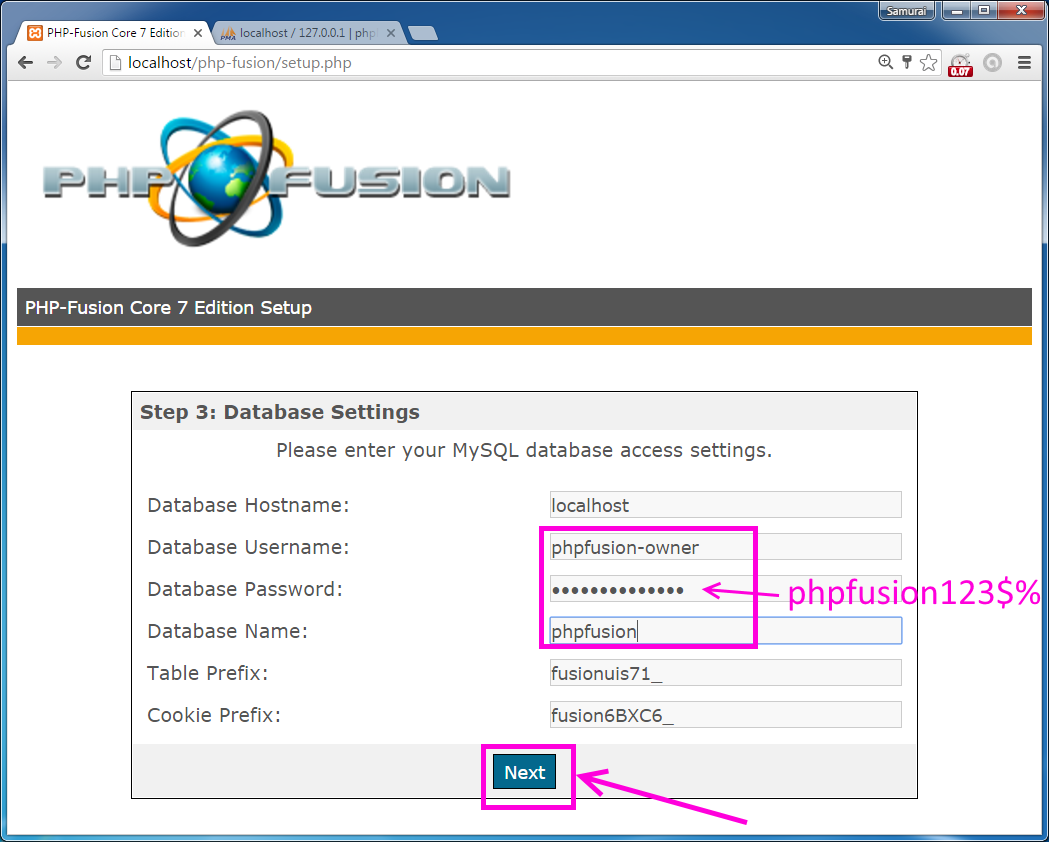Click the saved password key icon
Viewport: 1049px width, 842px height.
(907, 62)
